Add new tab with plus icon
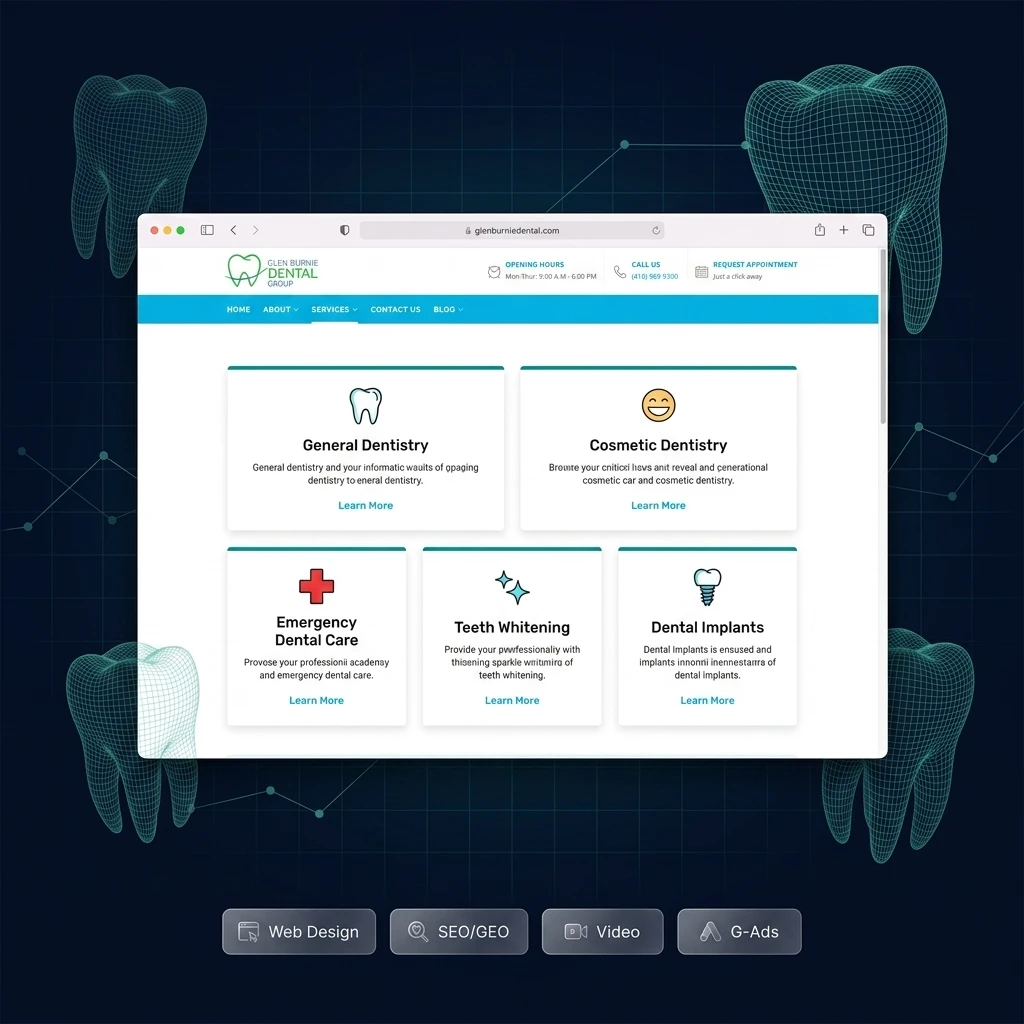The width and height of the screenshot is (1024, 1024). point(844,230)
